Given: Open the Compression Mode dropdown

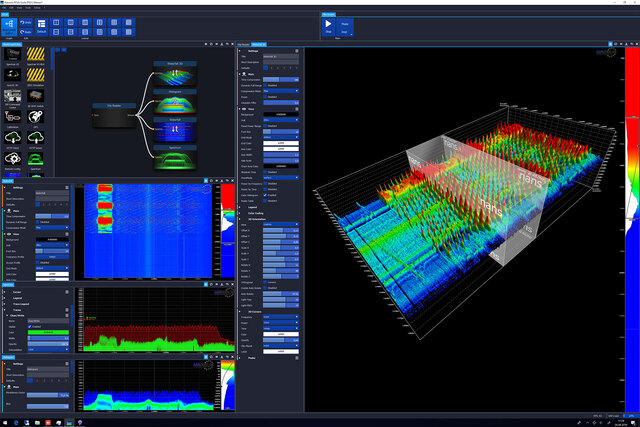Looking at the screenshot, I should 281,91.
